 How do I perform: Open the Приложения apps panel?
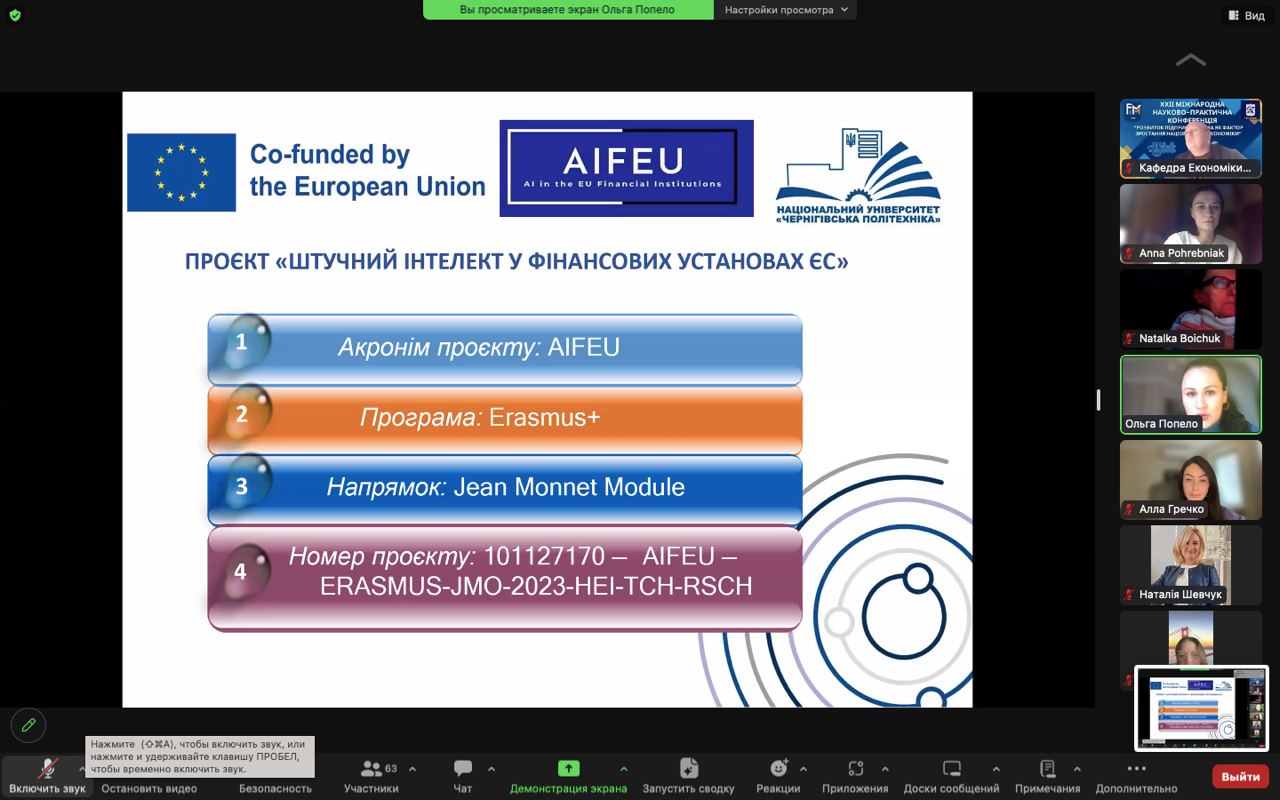(855, 768)
